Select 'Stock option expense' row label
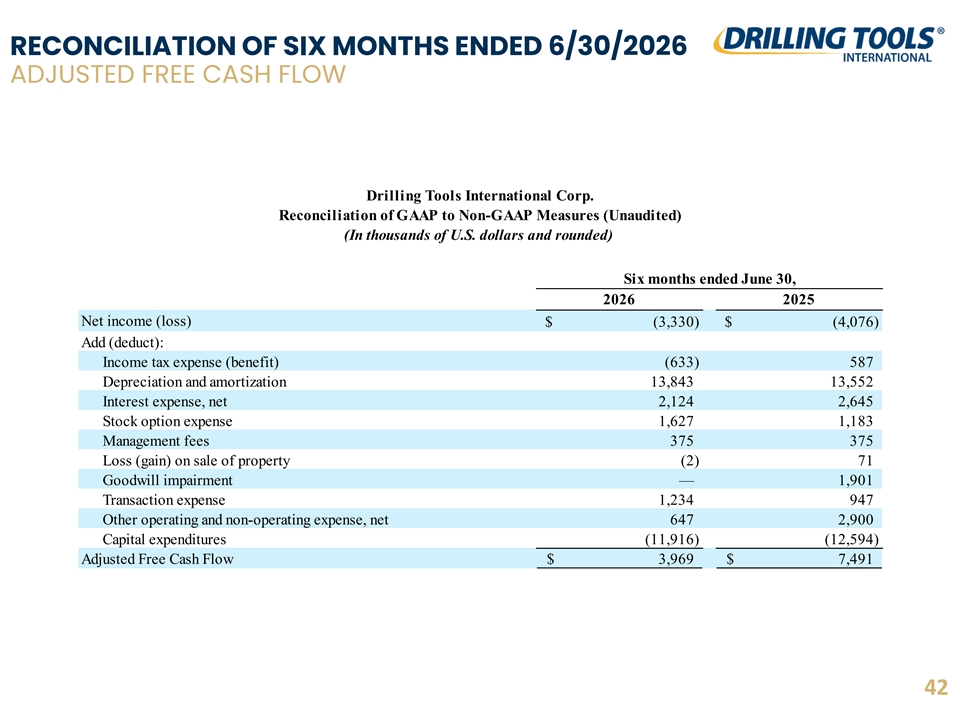The height and width of the screenshot is (720, 960). (167, 421)
